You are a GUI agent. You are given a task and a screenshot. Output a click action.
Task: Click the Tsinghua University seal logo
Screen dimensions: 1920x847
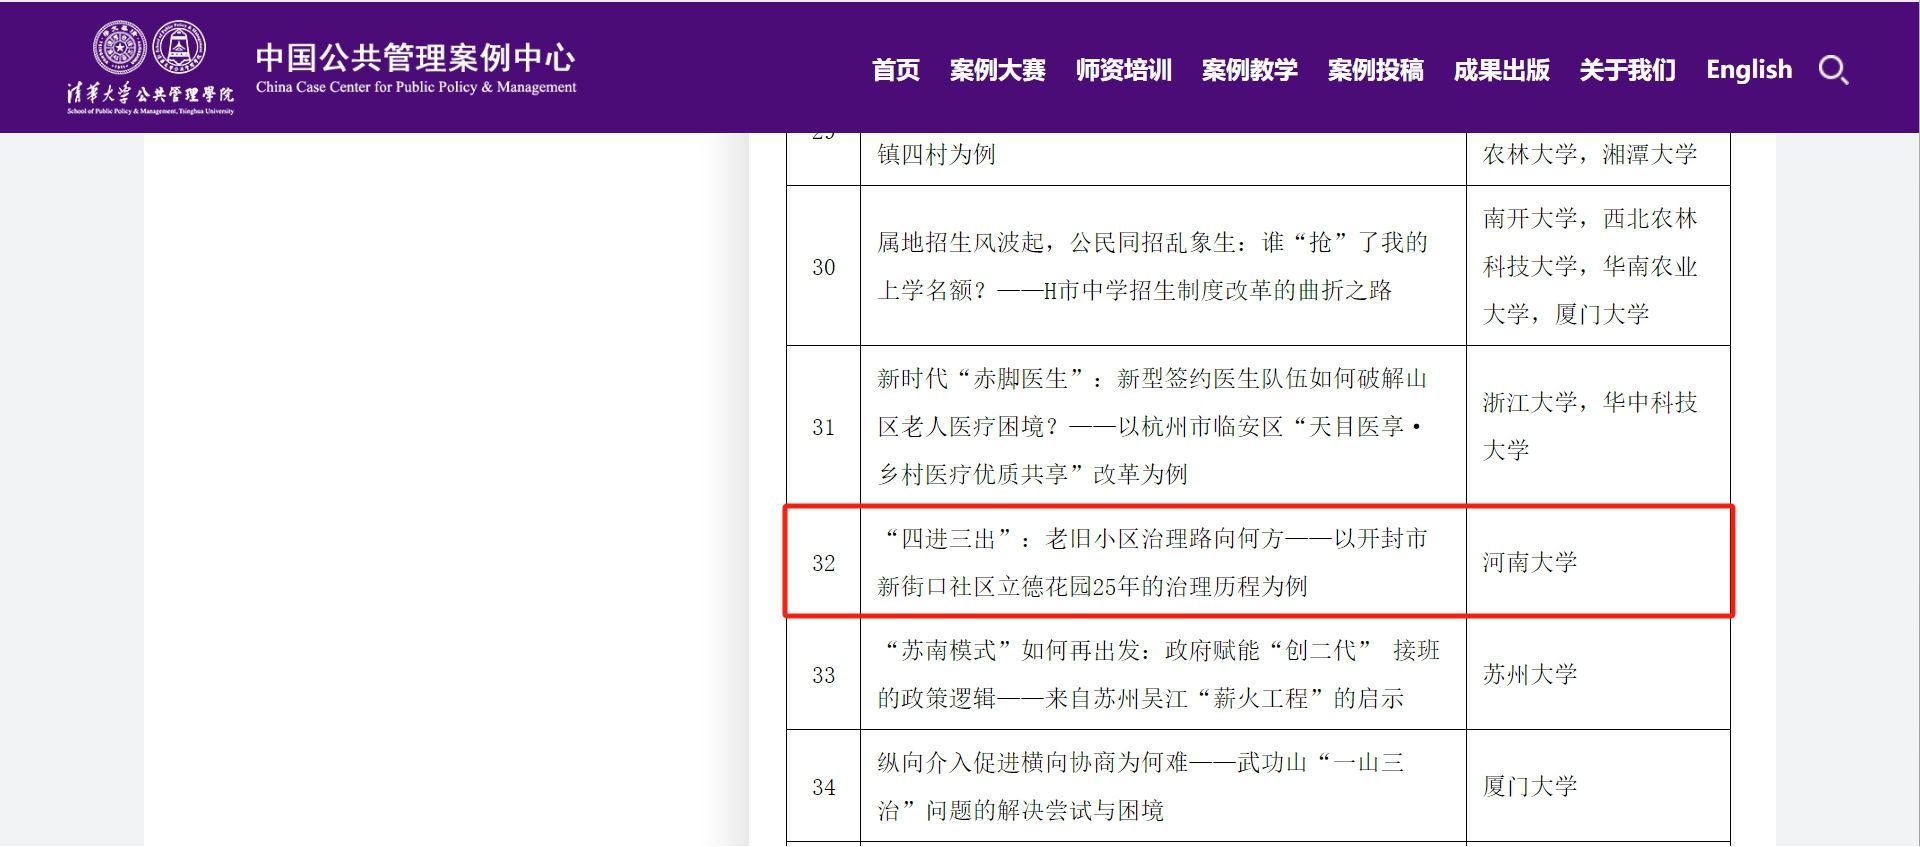click(119, 47)
